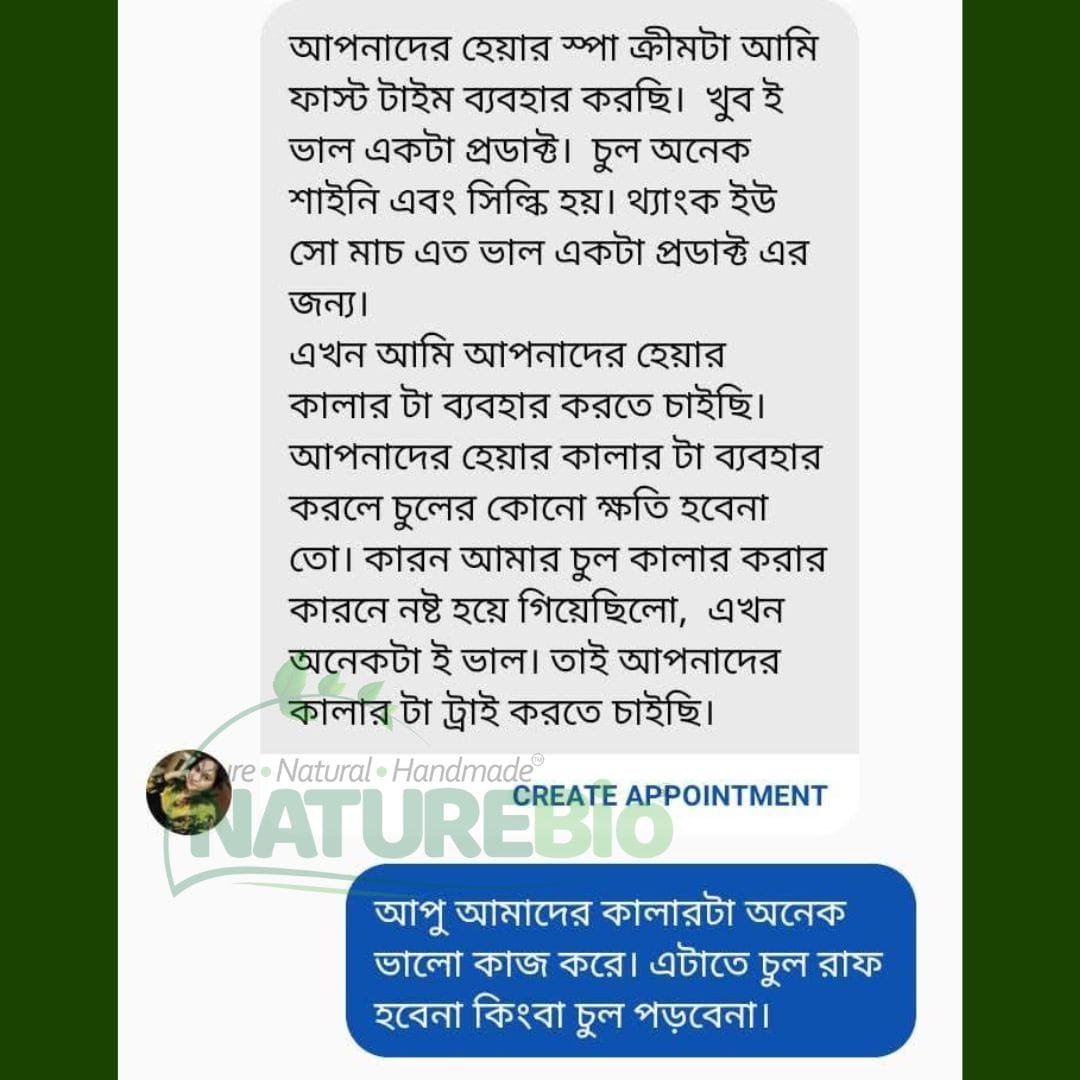Click reply line 'হবেনা কিংবা চুল পড়বেনা।'
The width and height of the screenshot is (1080, 1080).
(x=572, y=1015)
